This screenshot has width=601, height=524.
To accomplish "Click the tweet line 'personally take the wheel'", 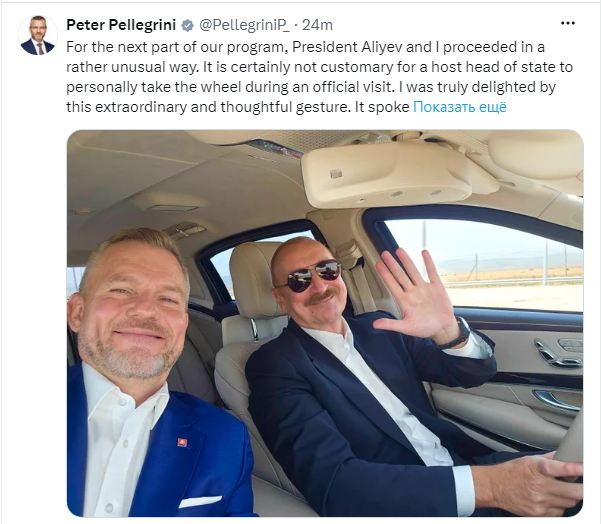I will (311, 87).
